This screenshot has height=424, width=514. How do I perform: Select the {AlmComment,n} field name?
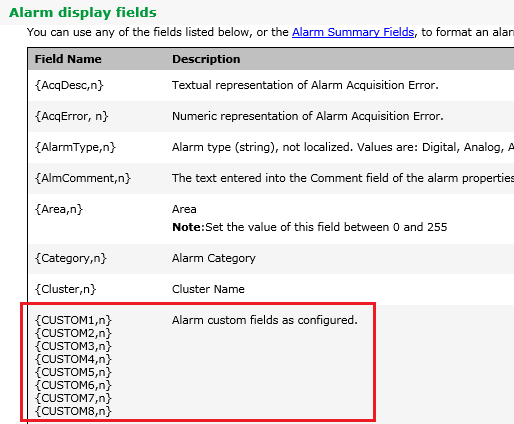click(83, 178)
